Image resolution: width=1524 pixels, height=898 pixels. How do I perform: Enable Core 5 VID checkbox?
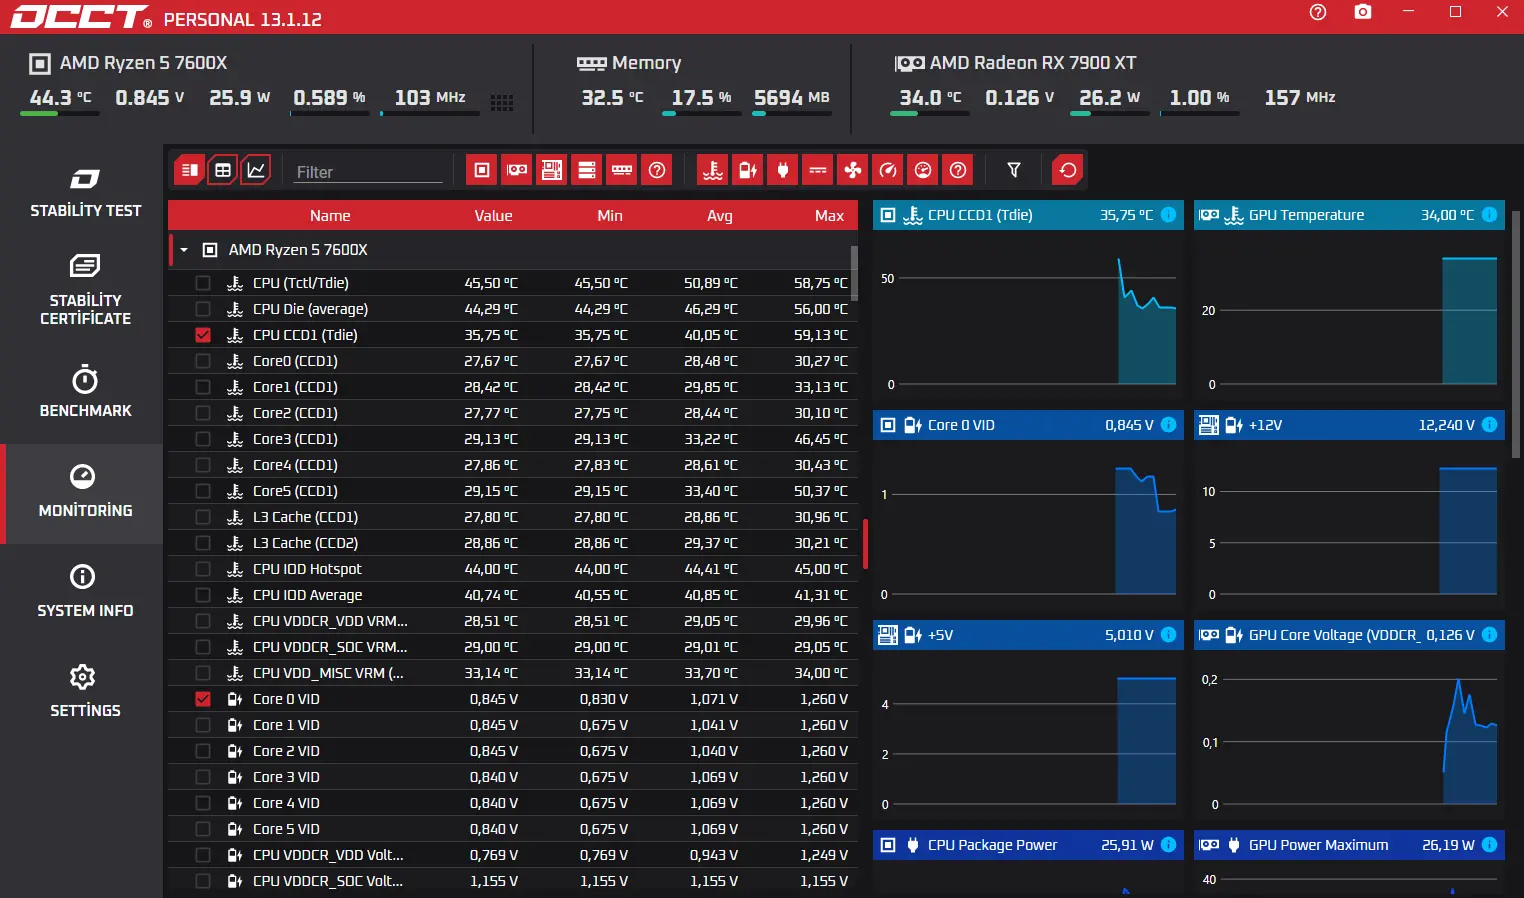(x=203, y=829)
